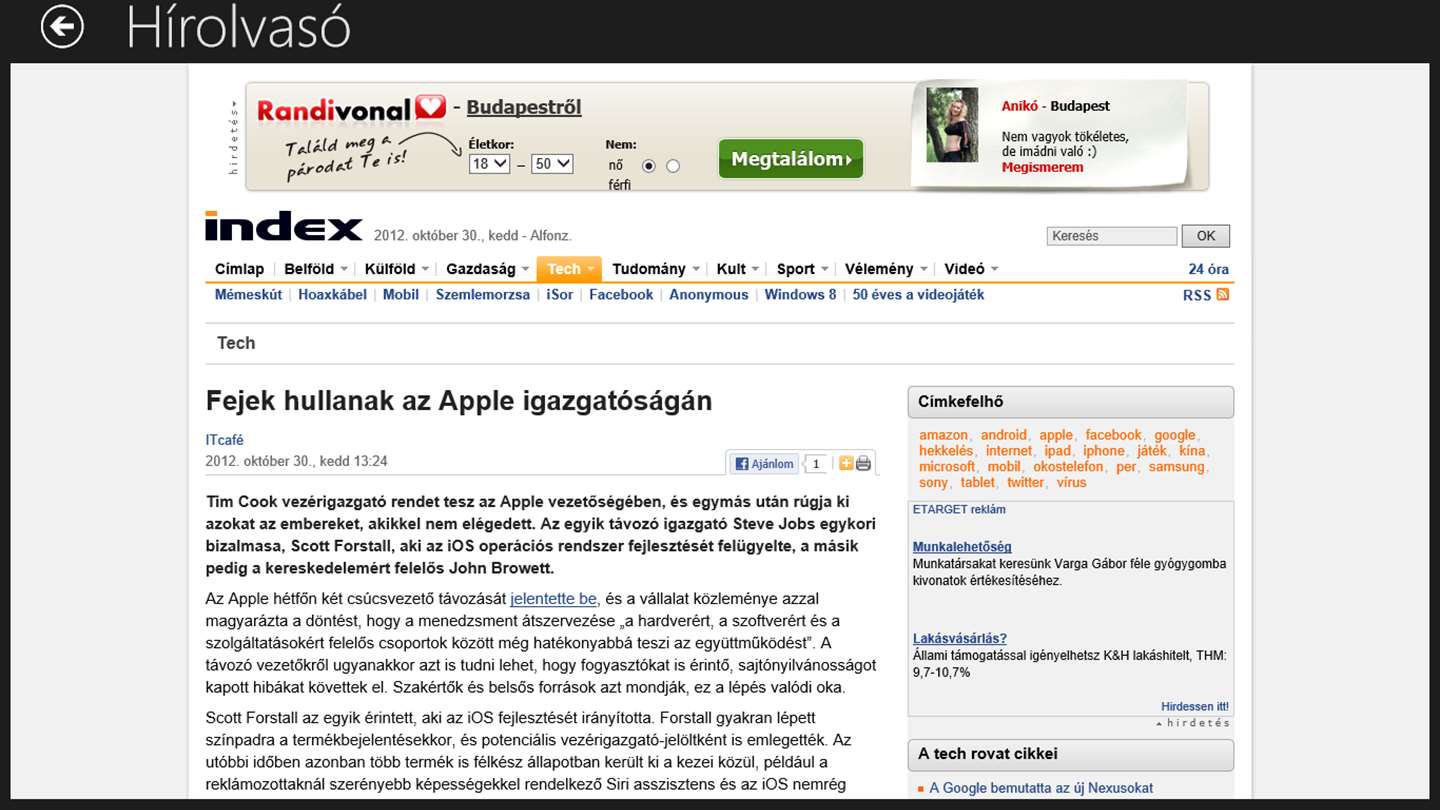1440x810 pixels.
Task: Recommend the article via Facebook Ajánlom
Action: 764,464
